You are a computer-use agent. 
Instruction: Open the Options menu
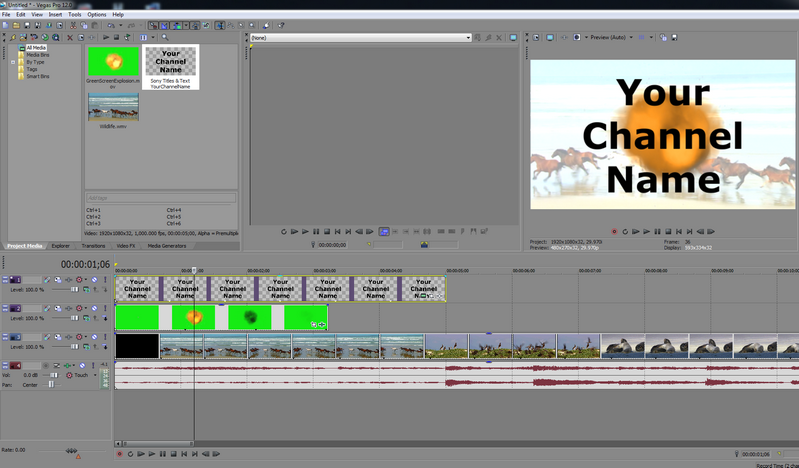pos(97,14)
